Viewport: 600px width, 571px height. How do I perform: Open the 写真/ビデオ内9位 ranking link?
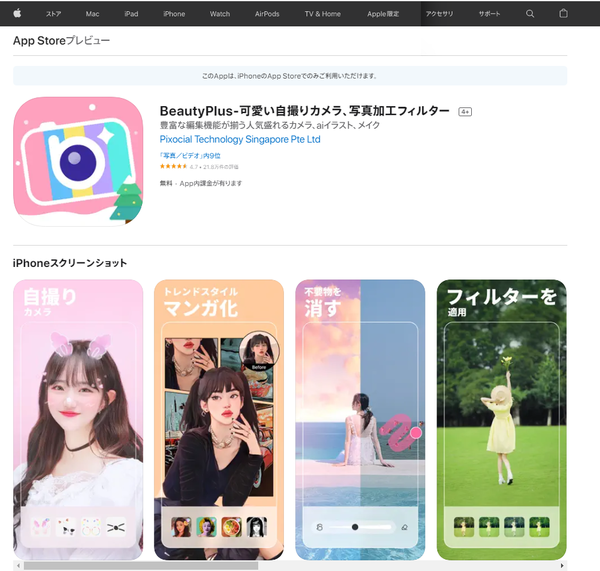point(190,156)
